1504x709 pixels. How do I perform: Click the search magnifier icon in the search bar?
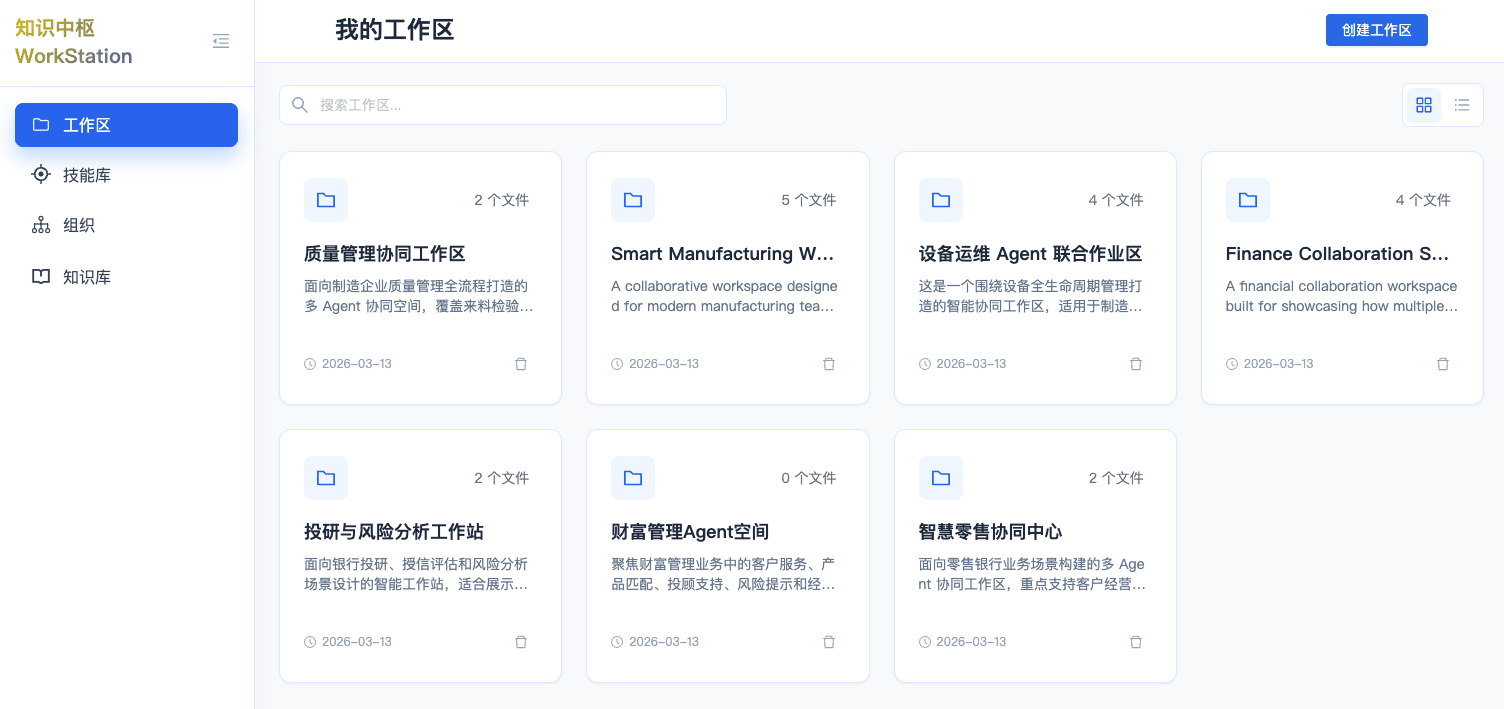(x=300, y=105)
